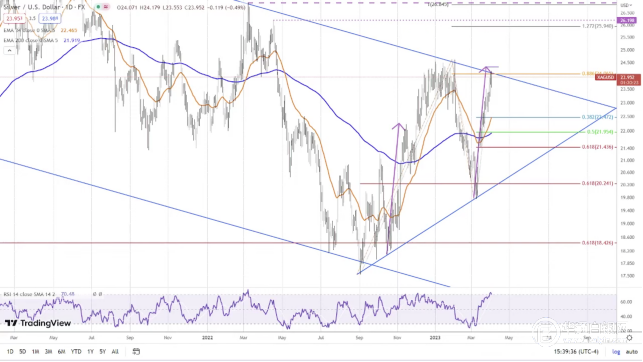Open the go-to-date calendar icon
The width and height of the screenshot is (643, 362).
136,351
